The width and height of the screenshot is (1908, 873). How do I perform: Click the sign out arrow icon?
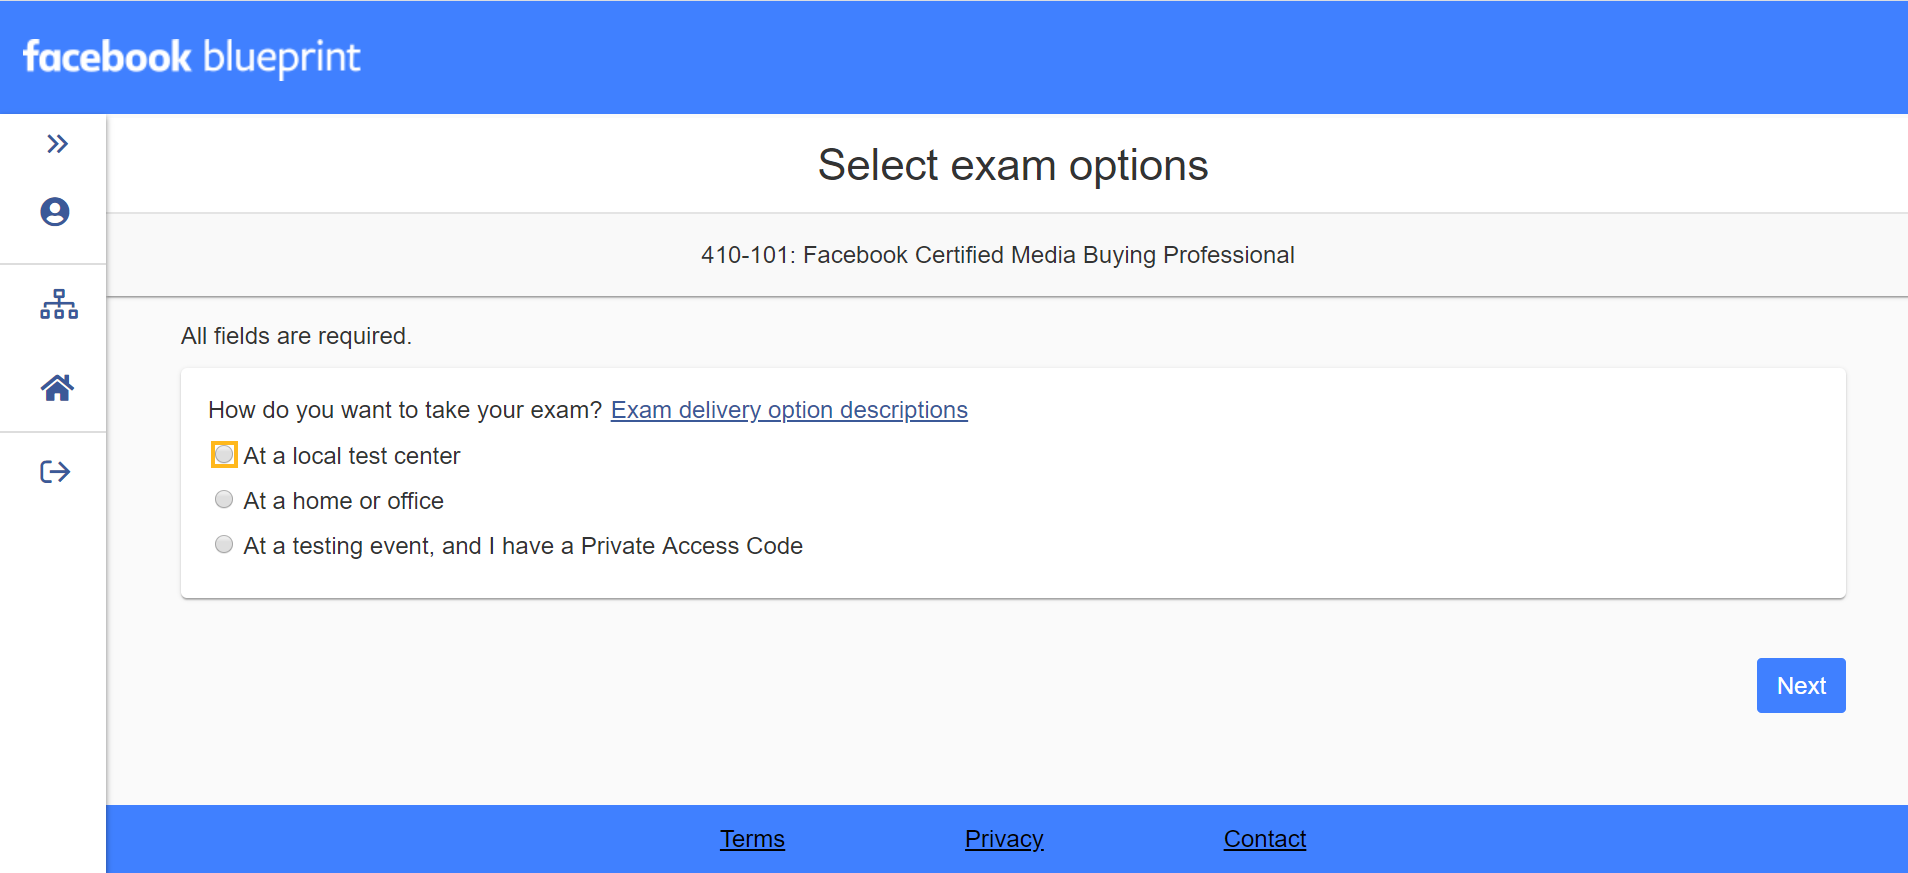(x=55, y=472)
